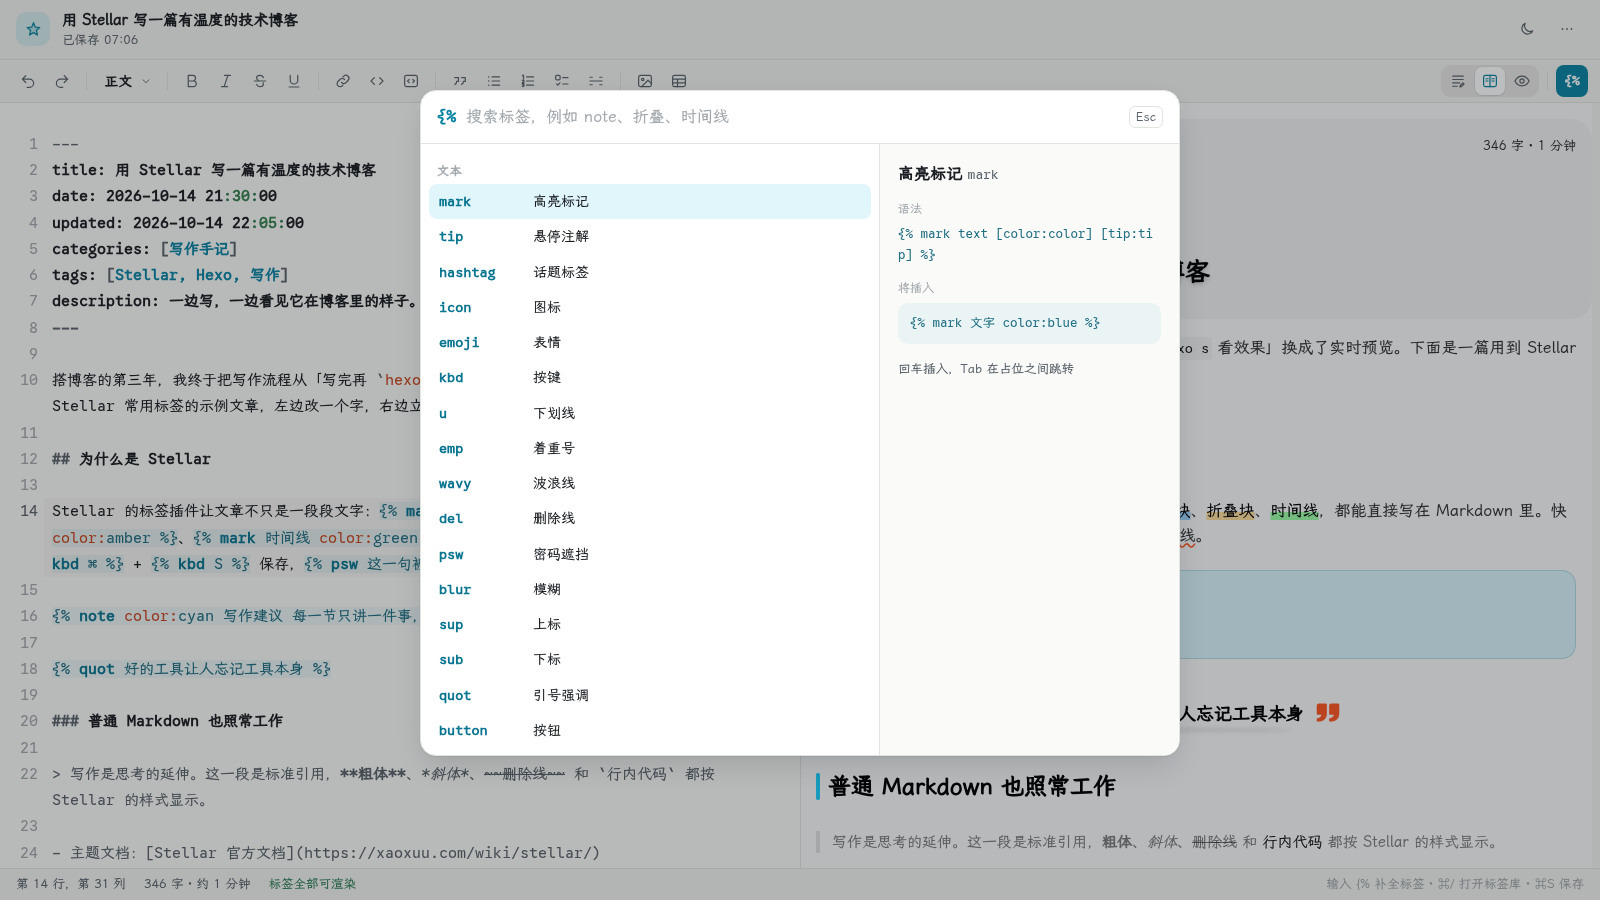The image size is (1600, 900).
Task: Pick the blur 模糊 tag
Action: 650,589
